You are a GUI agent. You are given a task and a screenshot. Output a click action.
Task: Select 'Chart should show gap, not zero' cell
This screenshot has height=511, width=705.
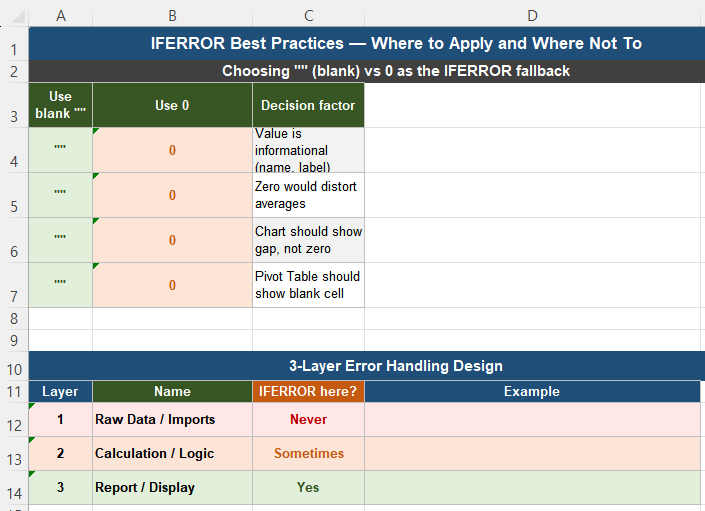coord(308,240)
